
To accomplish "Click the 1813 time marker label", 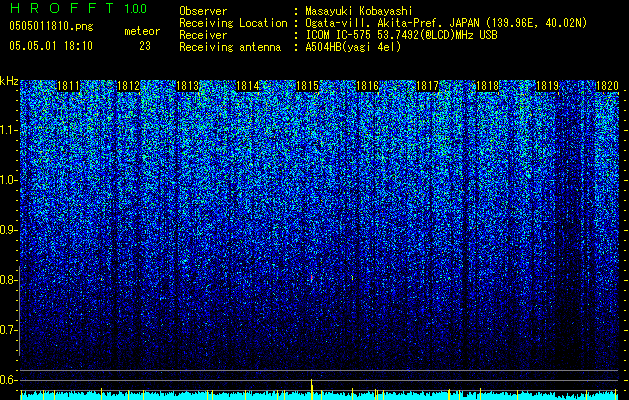I will pyautogui.click(x=188, y=86).
